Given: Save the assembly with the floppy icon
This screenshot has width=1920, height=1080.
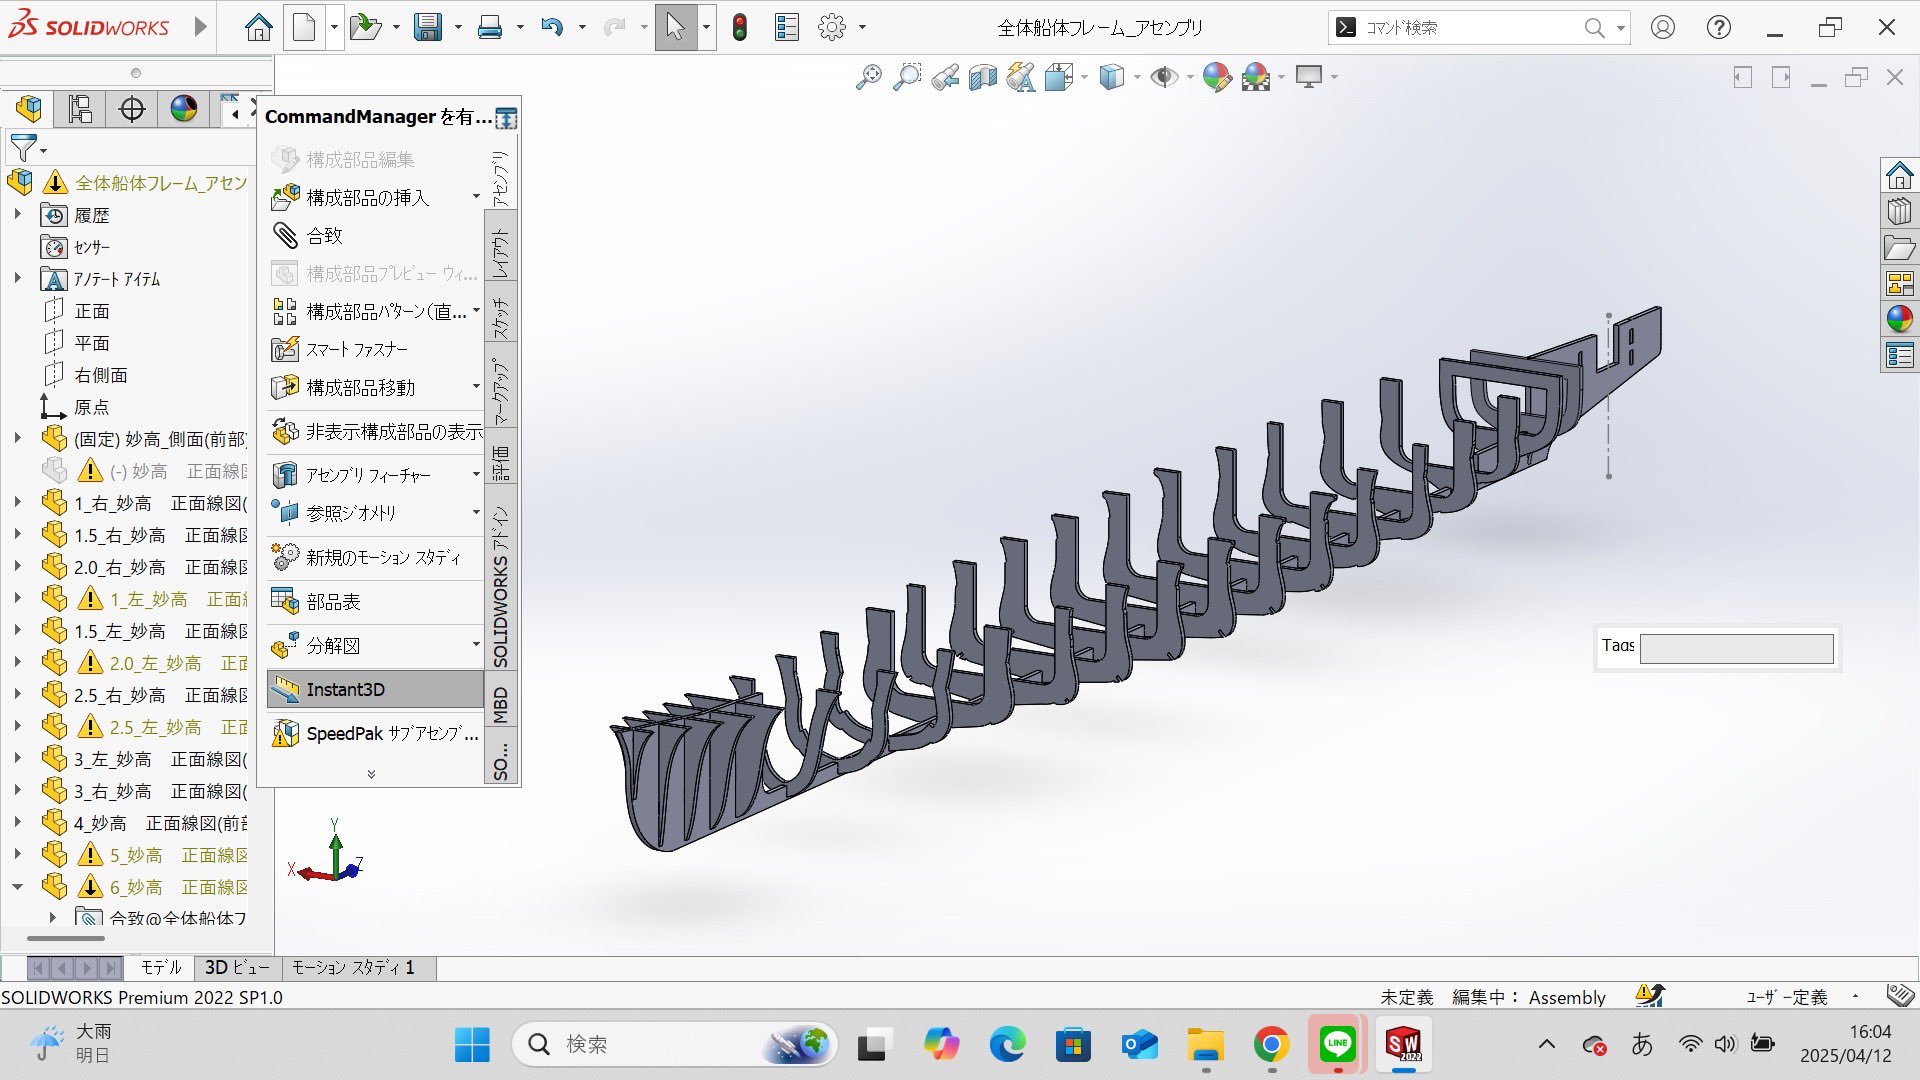Looking at the screenshot, I should pos(428,27).
